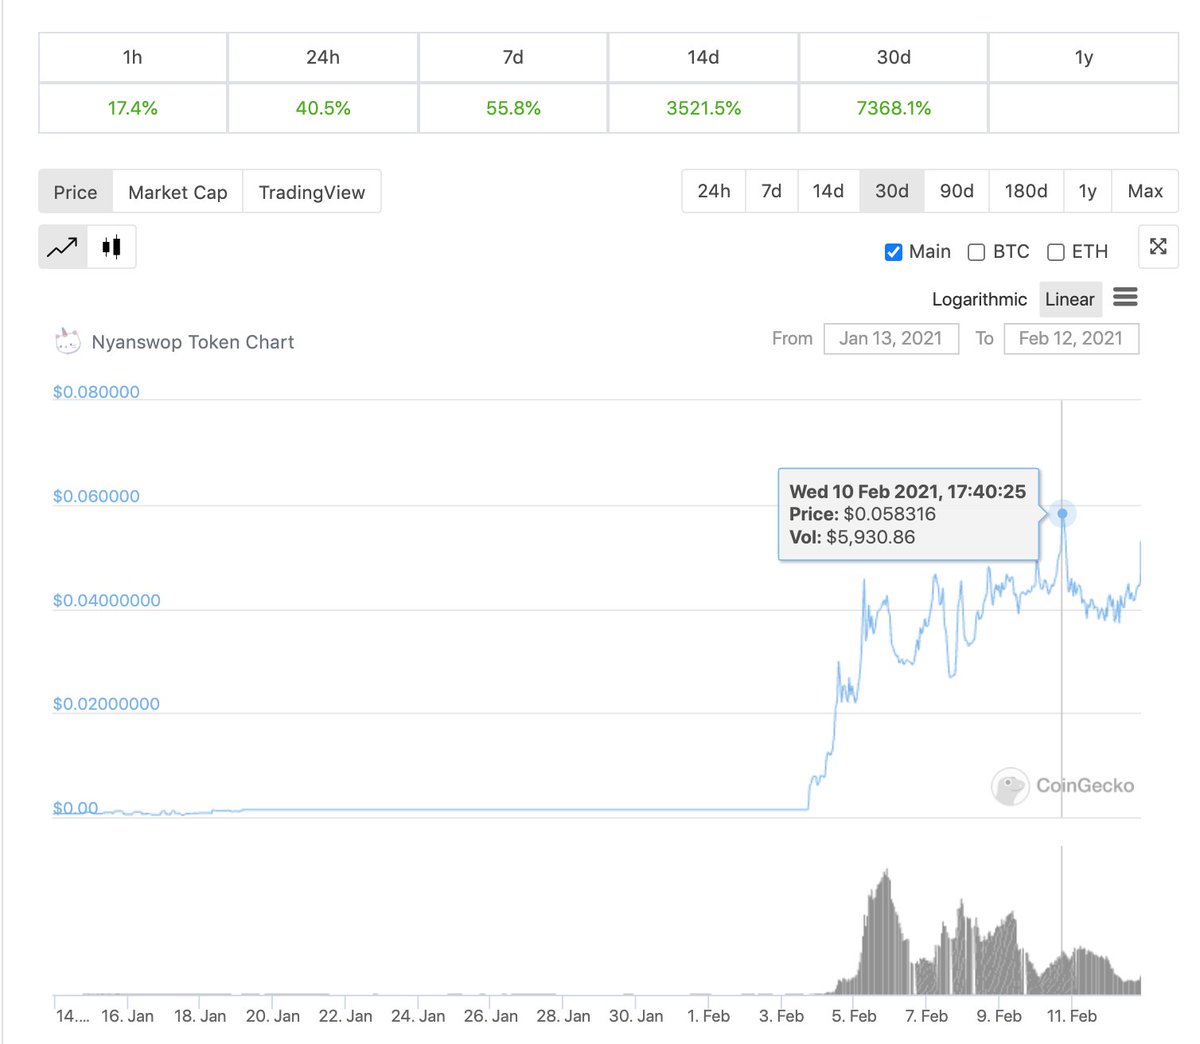1200x1044 pixels.
Task: Click the 7d percentage change cell
Action: [512, 108]
